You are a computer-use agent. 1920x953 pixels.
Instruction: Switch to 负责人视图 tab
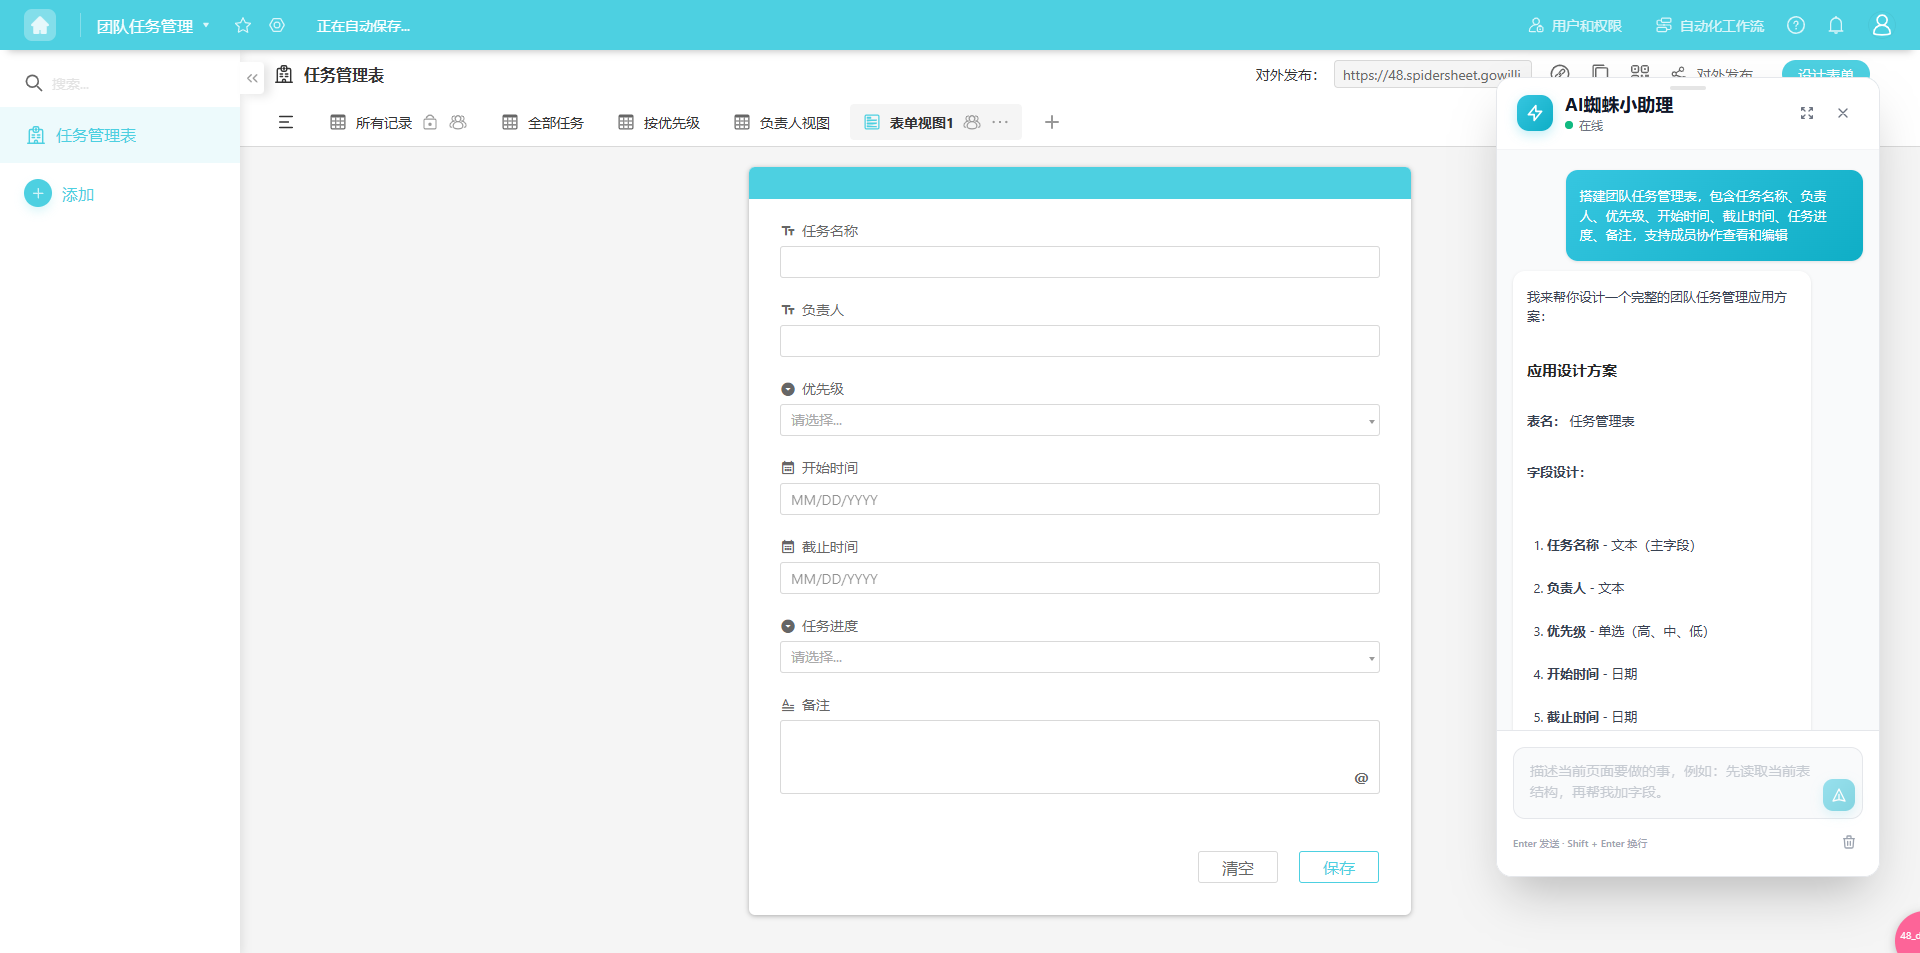click(x=782, y=123)
